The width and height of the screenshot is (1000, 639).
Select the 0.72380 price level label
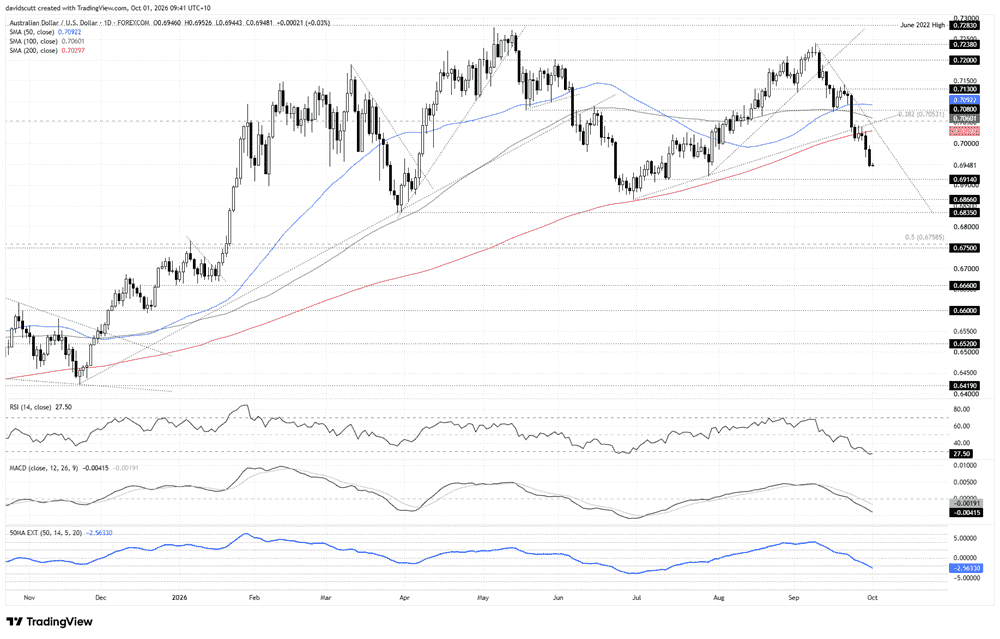[964, 45]
